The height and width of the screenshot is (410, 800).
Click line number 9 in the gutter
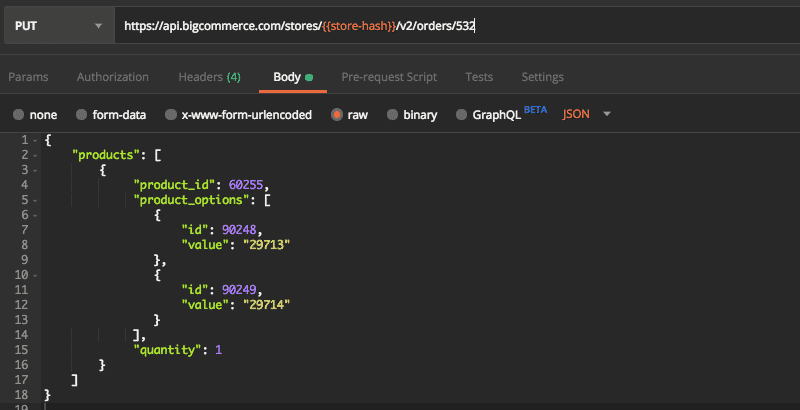point(25,260)
